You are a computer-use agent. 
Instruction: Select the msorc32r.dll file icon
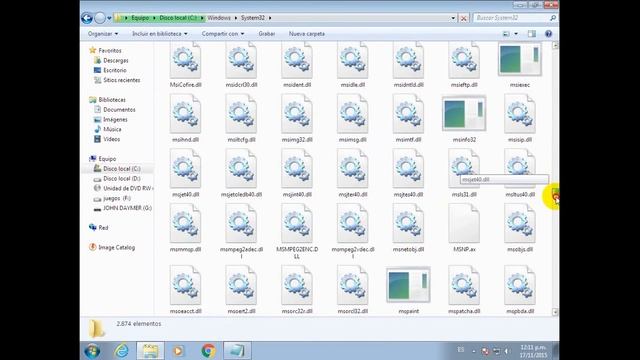297,285
